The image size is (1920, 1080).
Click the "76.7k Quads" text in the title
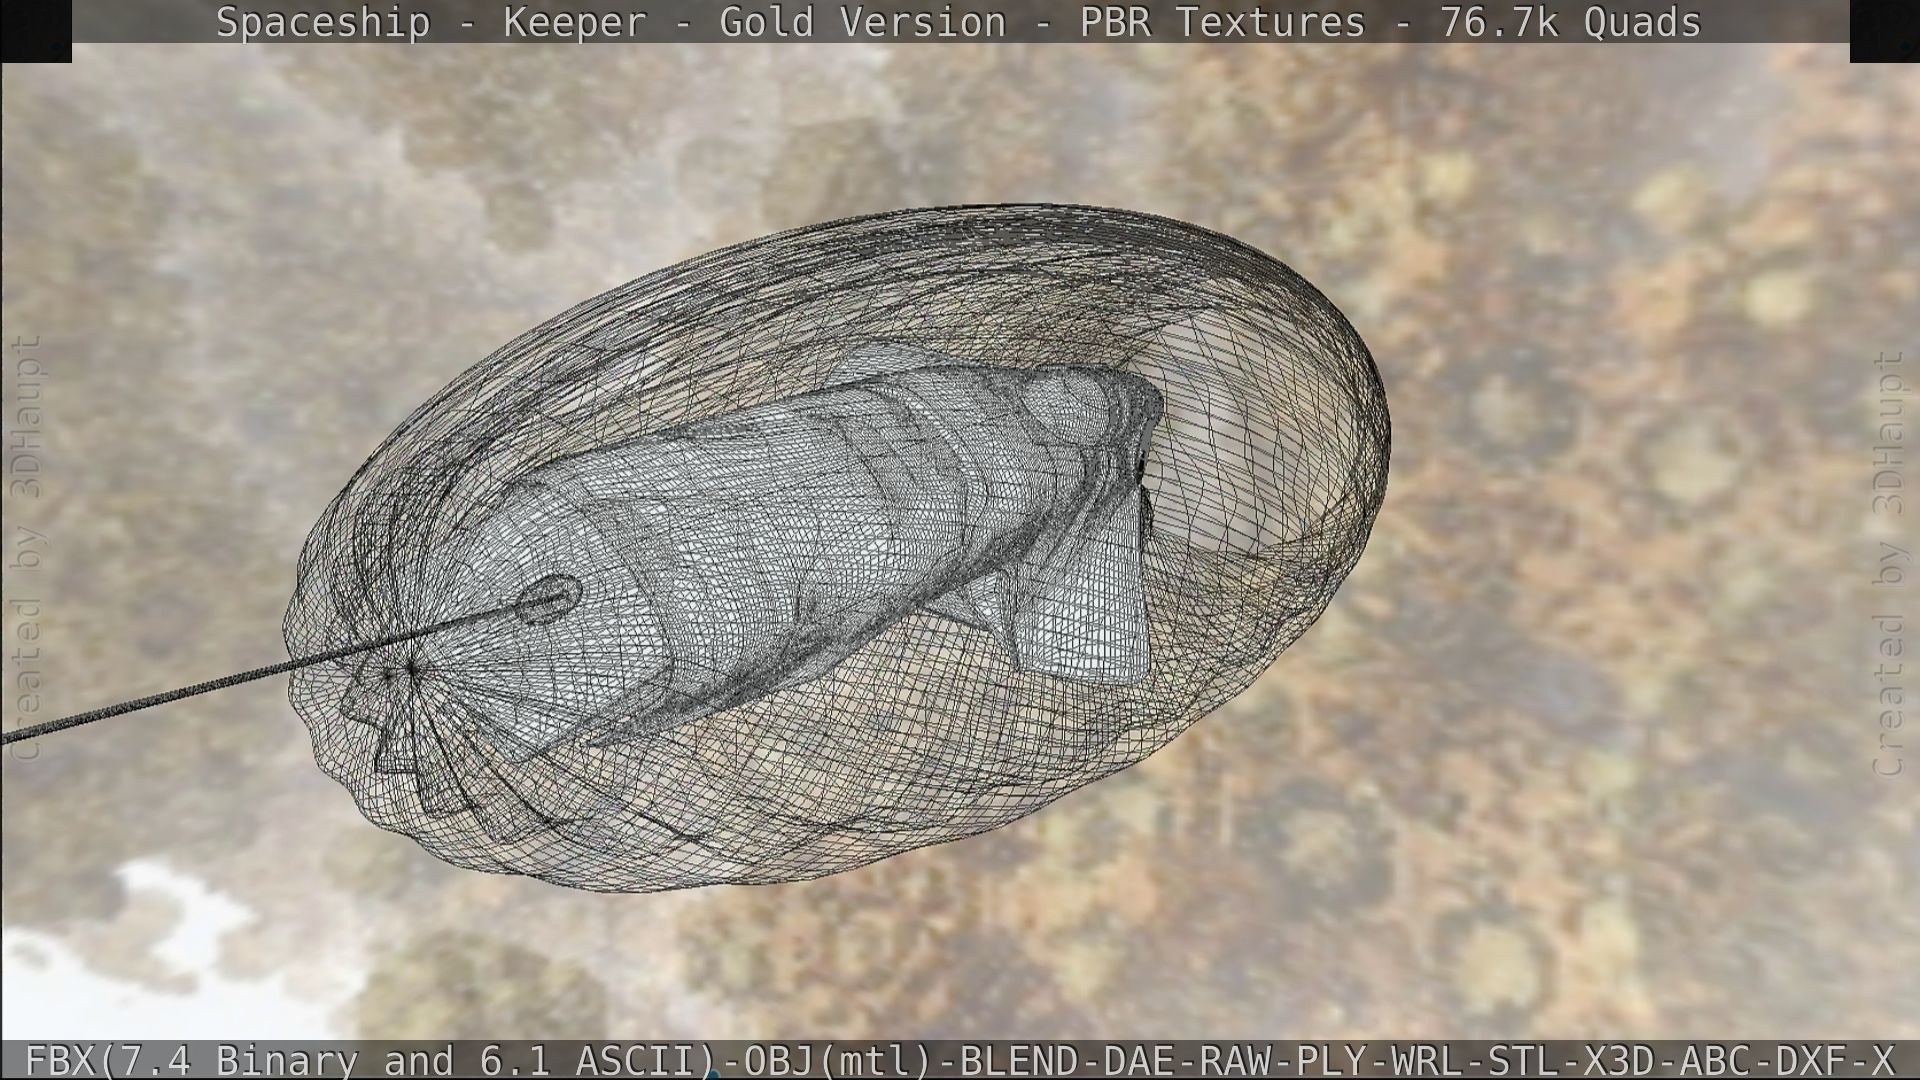click(1570, 22)
